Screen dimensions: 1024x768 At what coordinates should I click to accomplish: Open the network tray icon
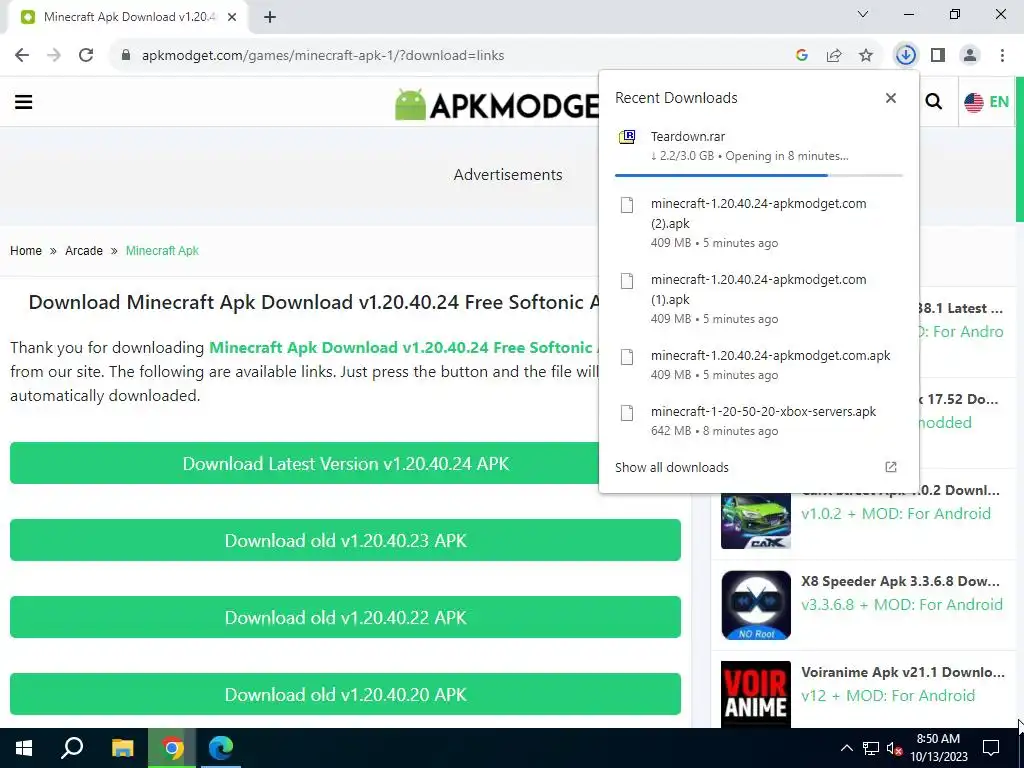[x=871, y=748]
